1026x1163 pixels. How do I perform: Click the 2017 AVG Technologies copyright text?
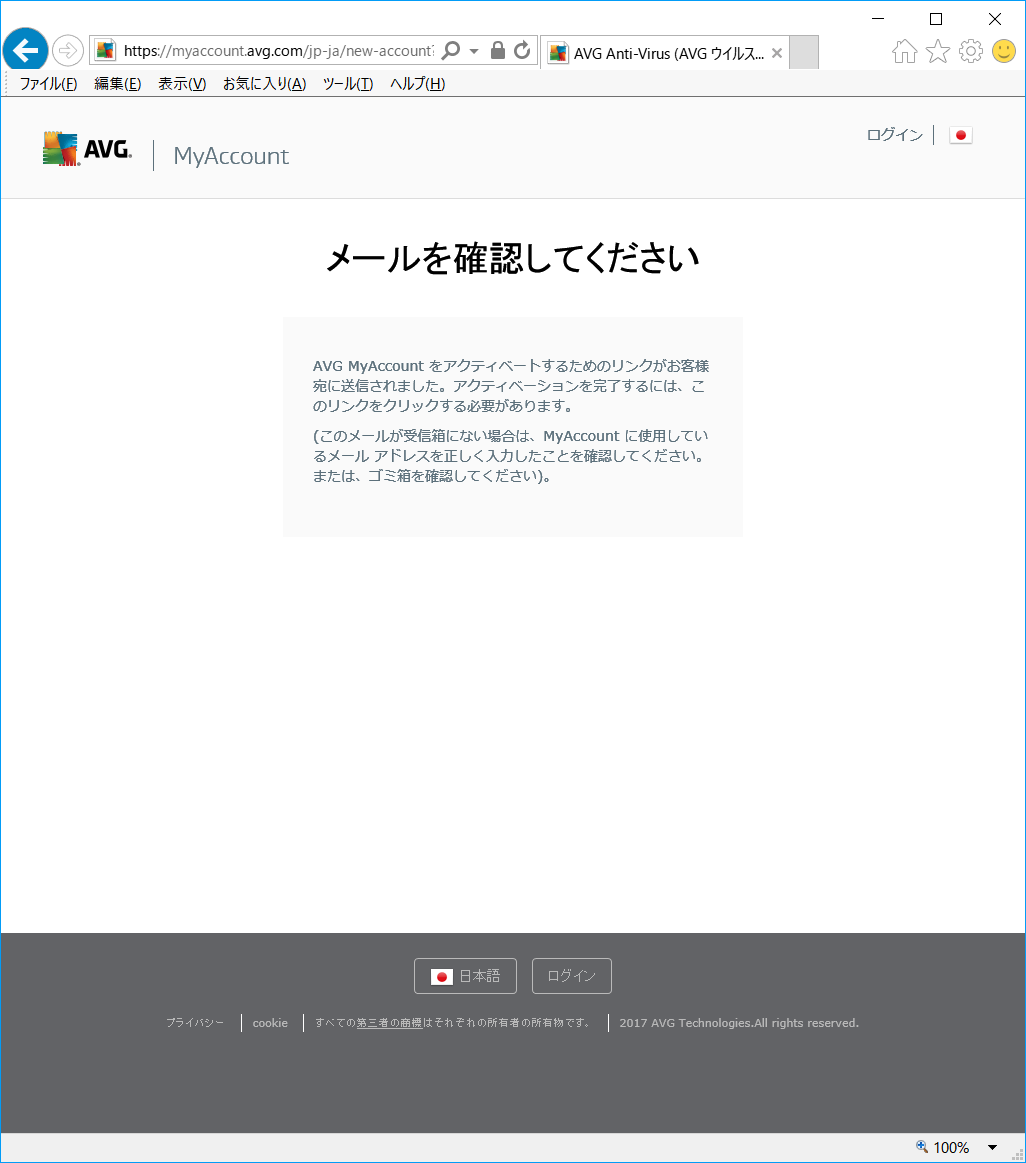[x=739, y=1023]
